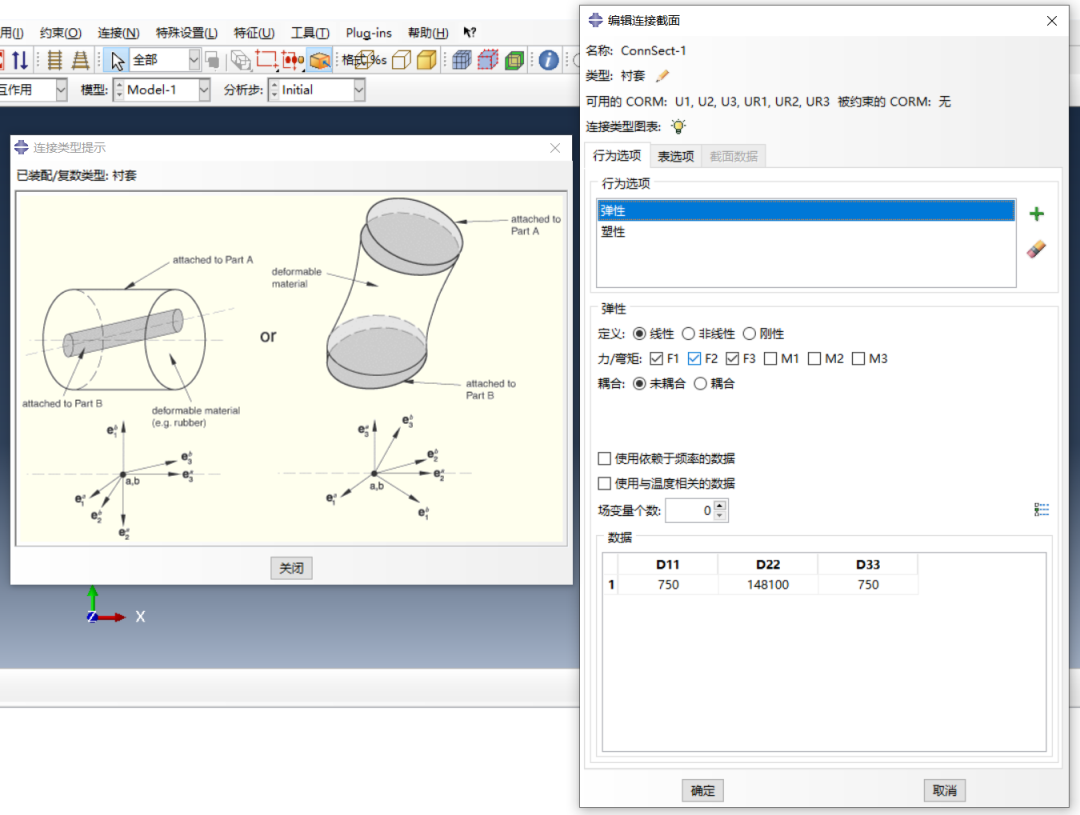Click the up-down arrows toolbar icon
This screenshot has width=1080, height=815.
pos(20,61)
